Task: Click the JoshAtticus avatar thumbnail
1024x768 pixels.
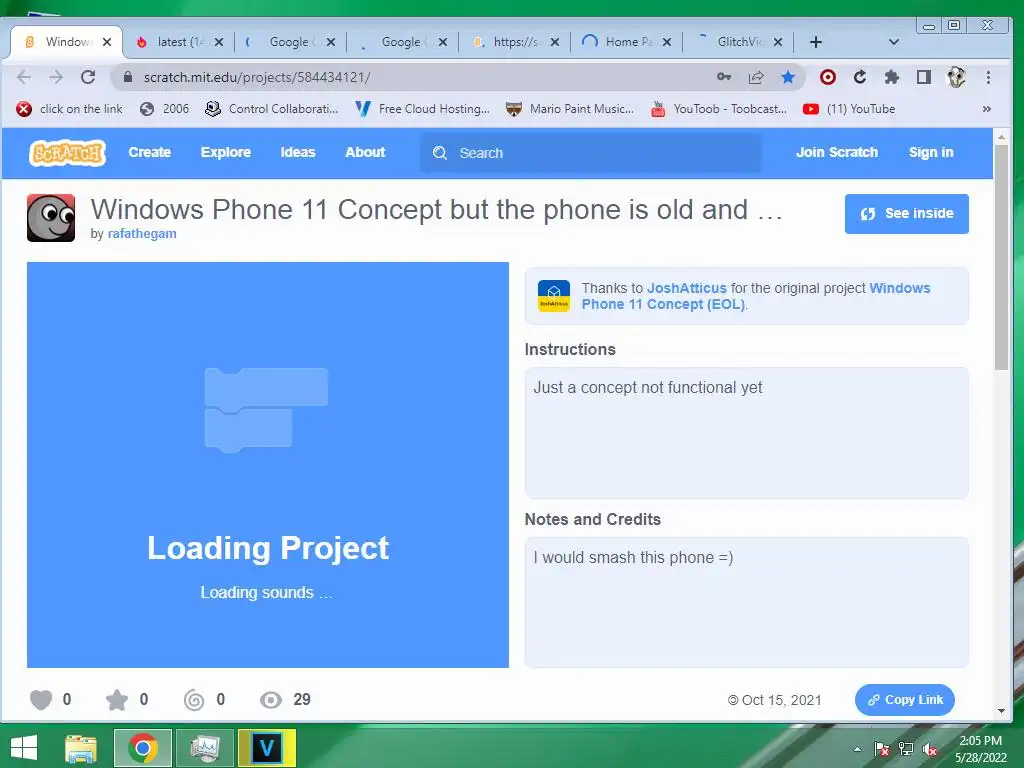Action: tap(554, 296)
